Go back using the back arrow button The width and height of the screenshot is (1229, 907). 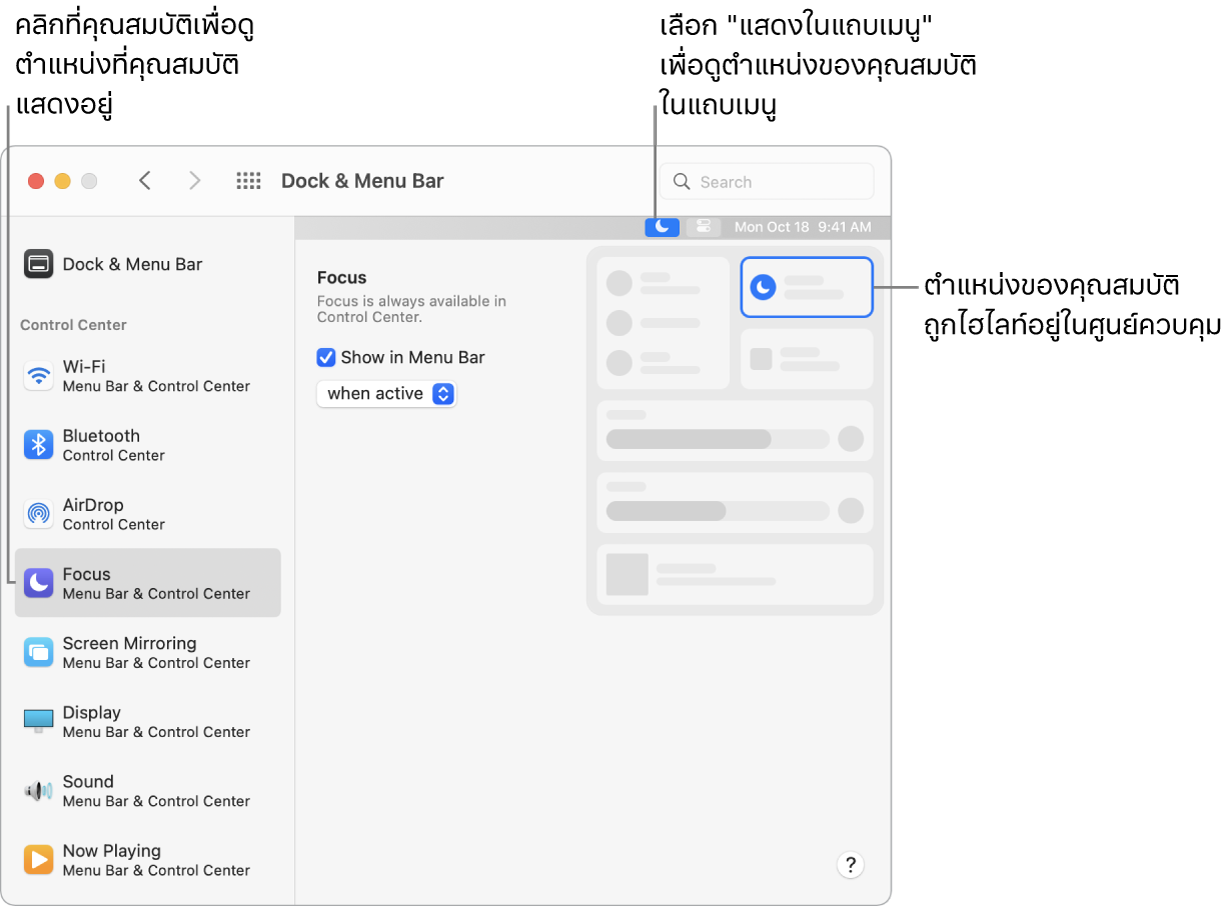coord(145,181)
